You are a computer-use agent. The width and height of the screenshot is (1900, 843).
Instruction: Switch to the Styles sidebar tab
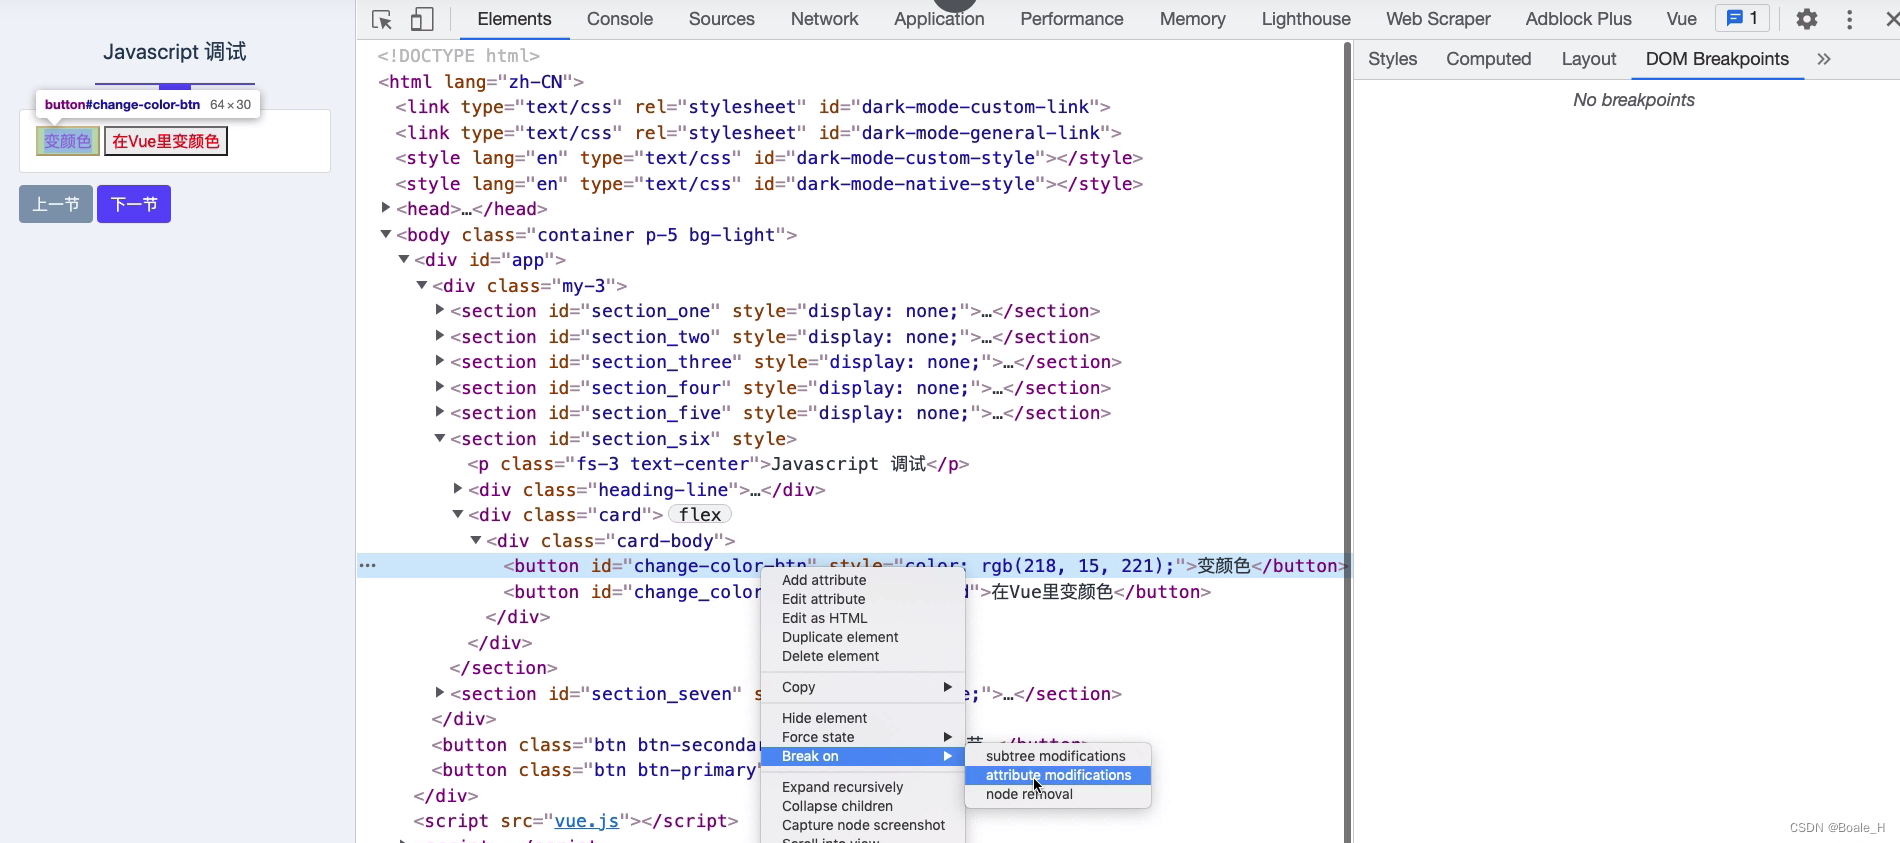pyautogui.click(x=1392, y=59)
